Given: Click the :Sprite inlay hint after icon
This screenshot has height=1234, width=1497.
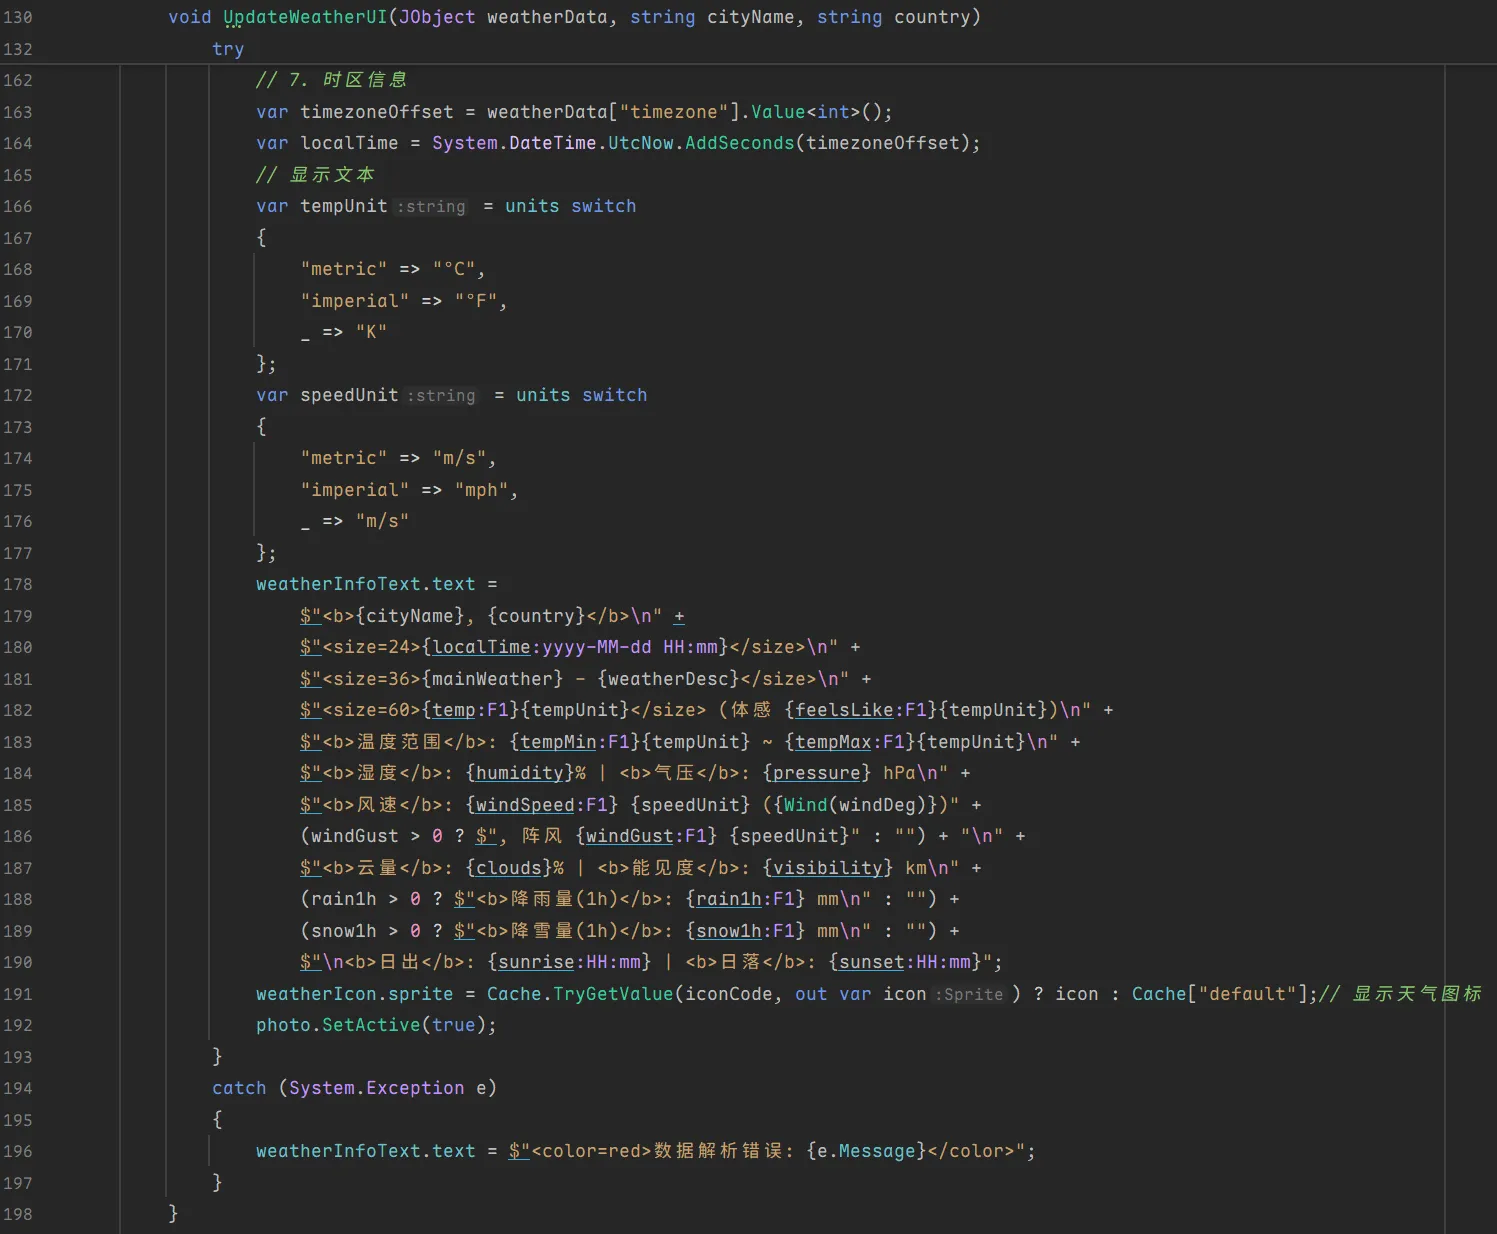Looking at the screenshot, I should [x=970, y=994].
